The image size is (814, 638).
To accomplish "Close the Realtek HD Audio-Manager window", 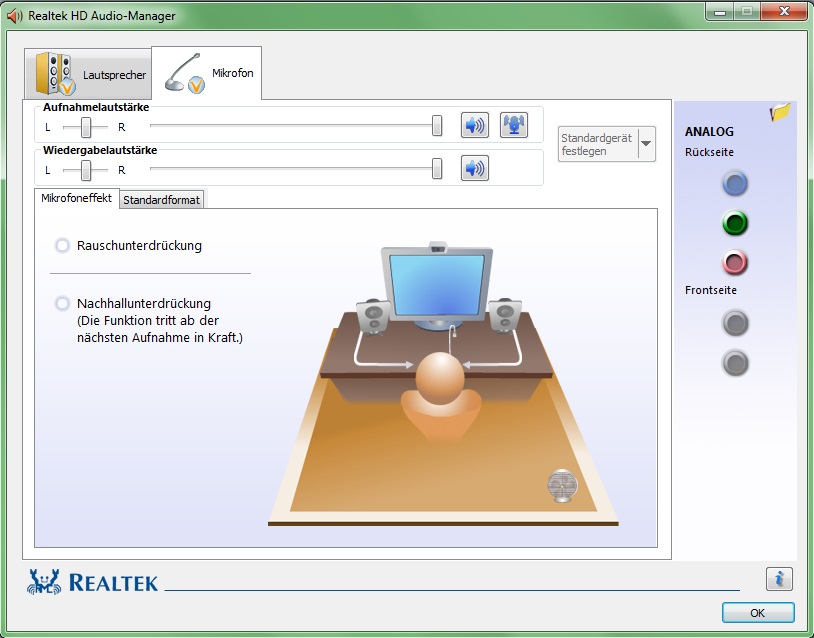I will coord(784,11).
